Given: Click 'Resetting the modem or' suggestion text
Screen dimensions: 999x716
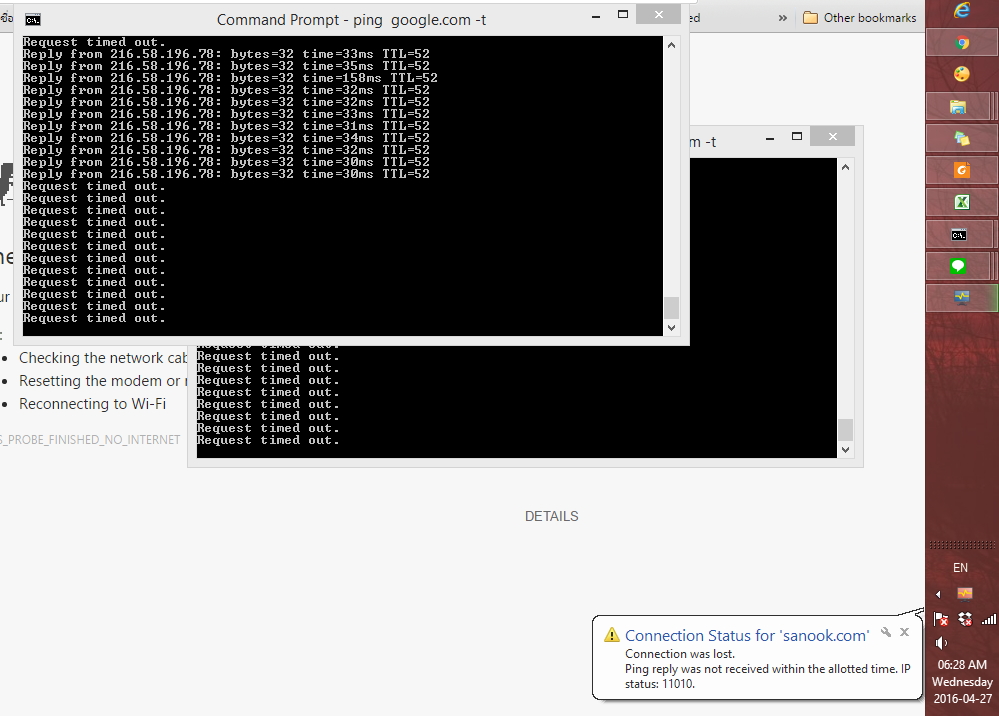Looking at the screenshot, I should [103, 381].
